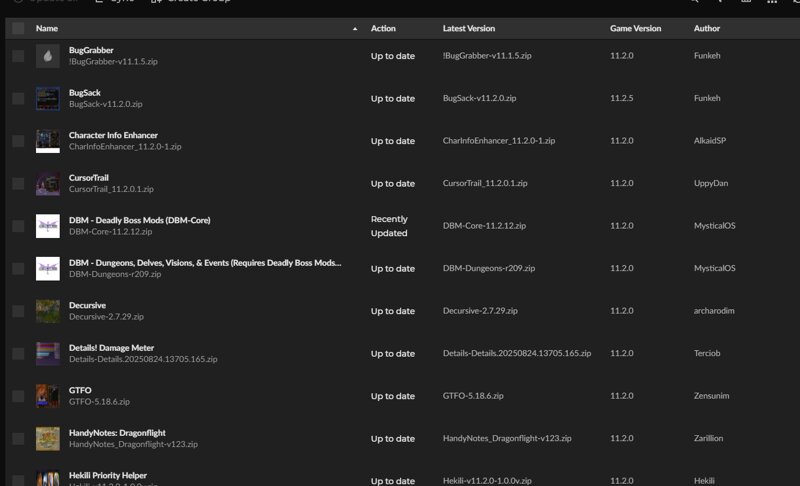The width and height of the screenshot is (800, 486).
Task: Click the Details! Damage Meter addon icon
Action: 47,353
